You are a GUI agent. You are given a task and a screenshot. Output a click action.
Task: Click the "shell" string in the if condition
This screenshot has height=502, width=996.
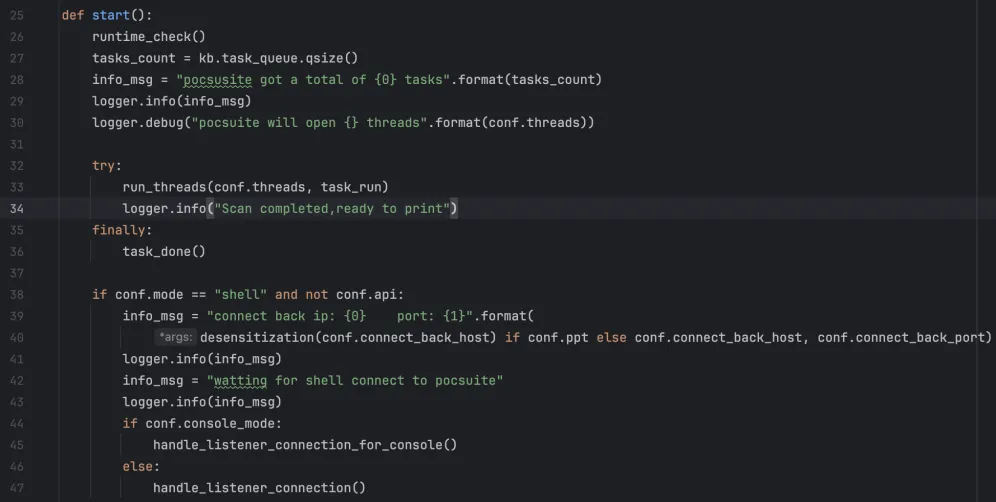pyautogui.click(x=240, y=295)
